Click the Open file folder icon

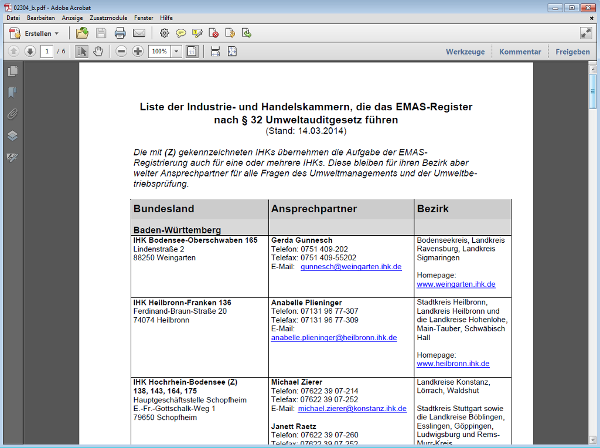[82, 33]
